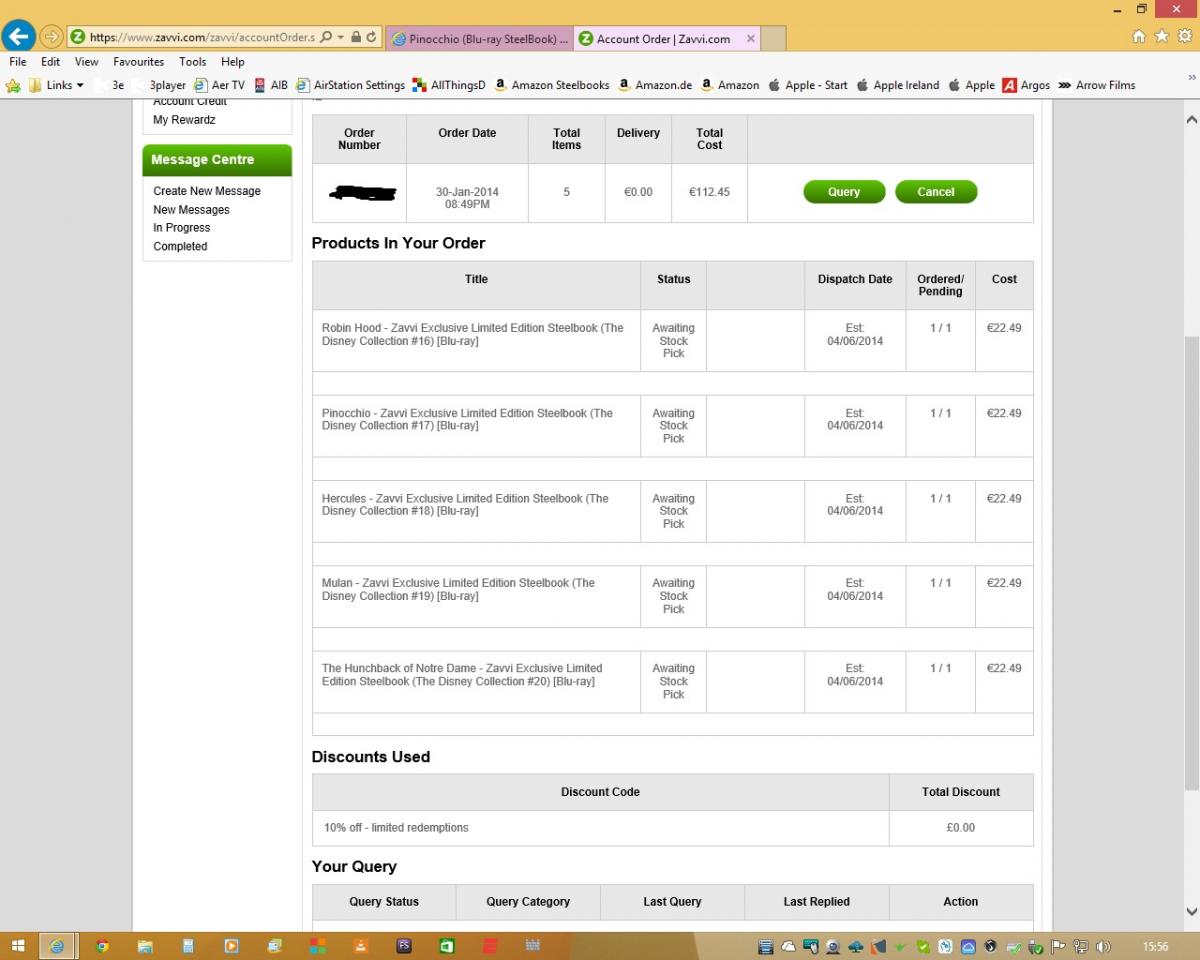1200x960 pixels.
Task: Open the green Excel-style taskbar icon
Action: click(x=447, y=946)
